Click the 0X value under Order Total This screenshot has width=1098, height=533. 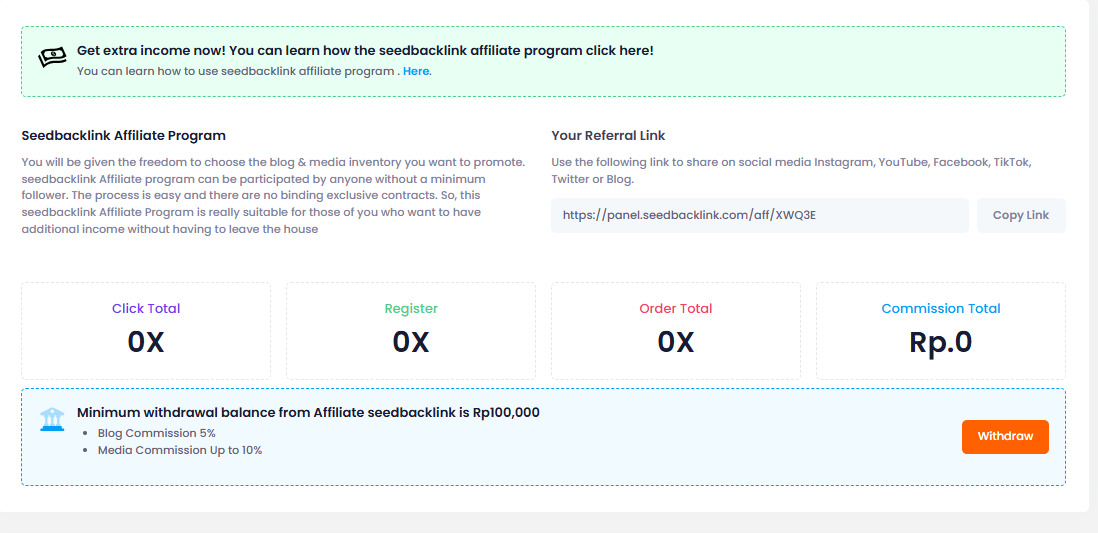676,342
